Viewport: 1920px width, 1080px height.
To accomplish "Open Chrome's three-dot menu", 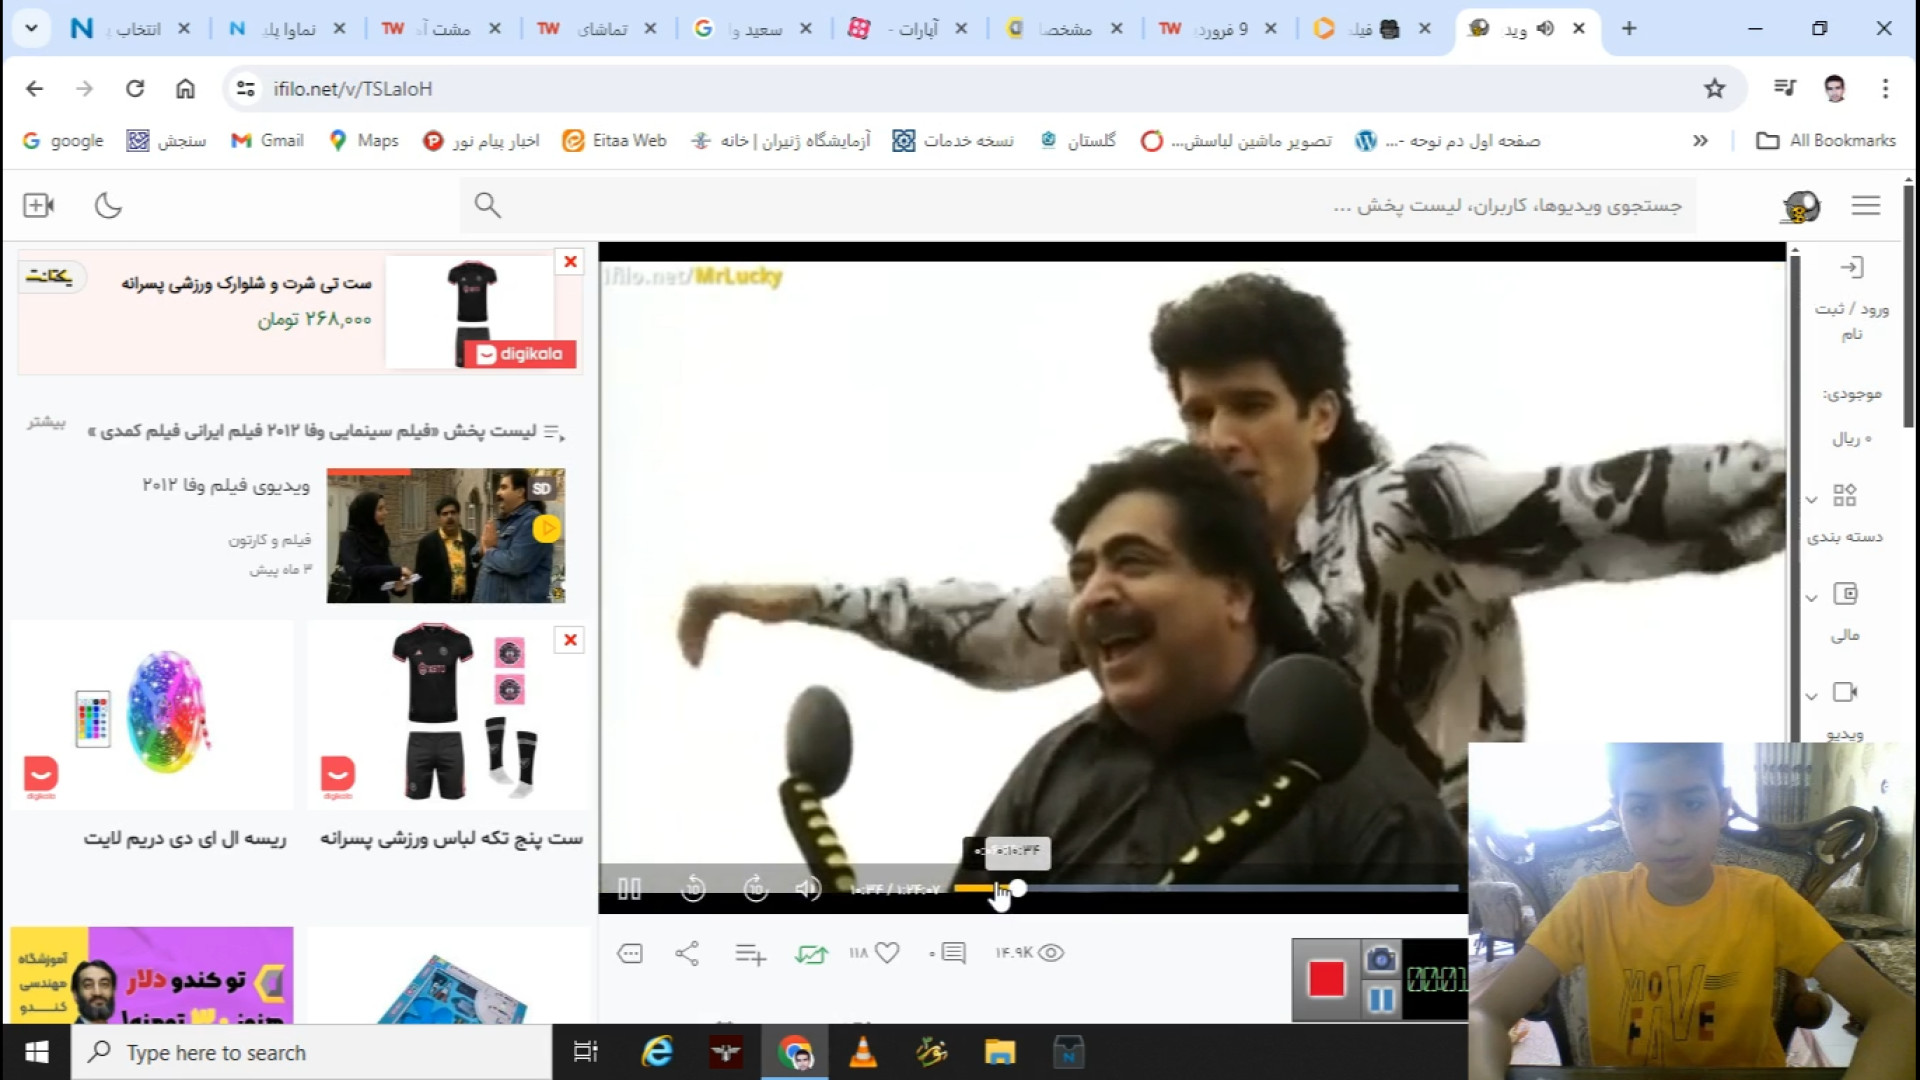I will (x=1885, y=88).
